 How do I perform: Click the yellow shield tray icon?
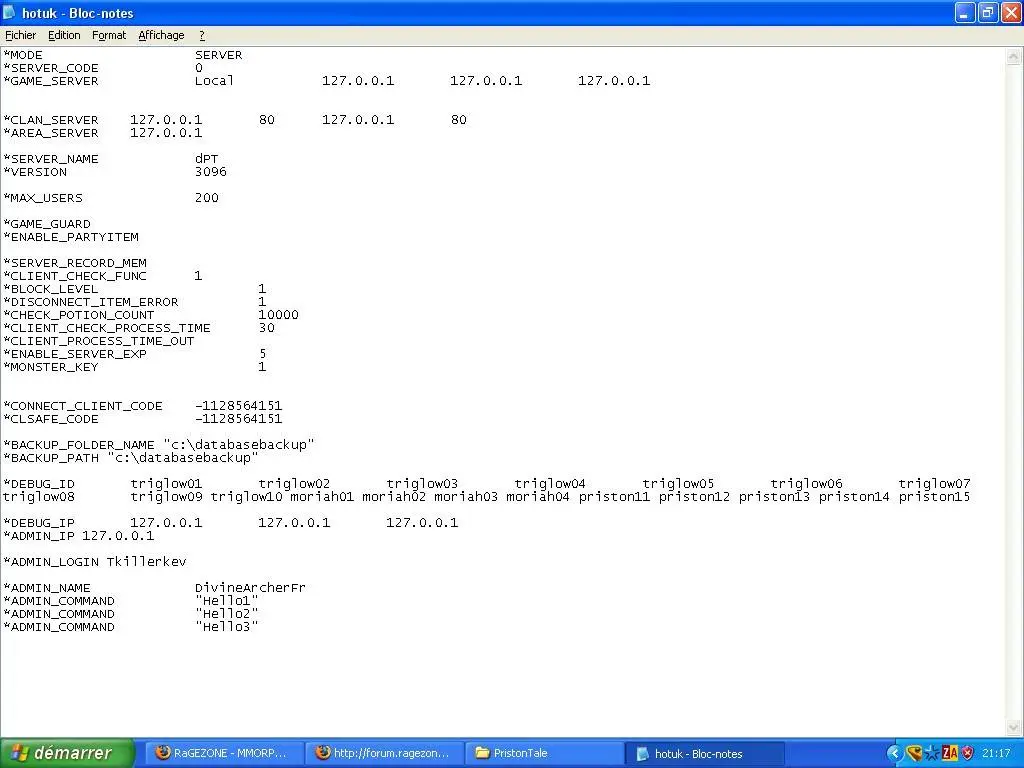tap(914, 753)
